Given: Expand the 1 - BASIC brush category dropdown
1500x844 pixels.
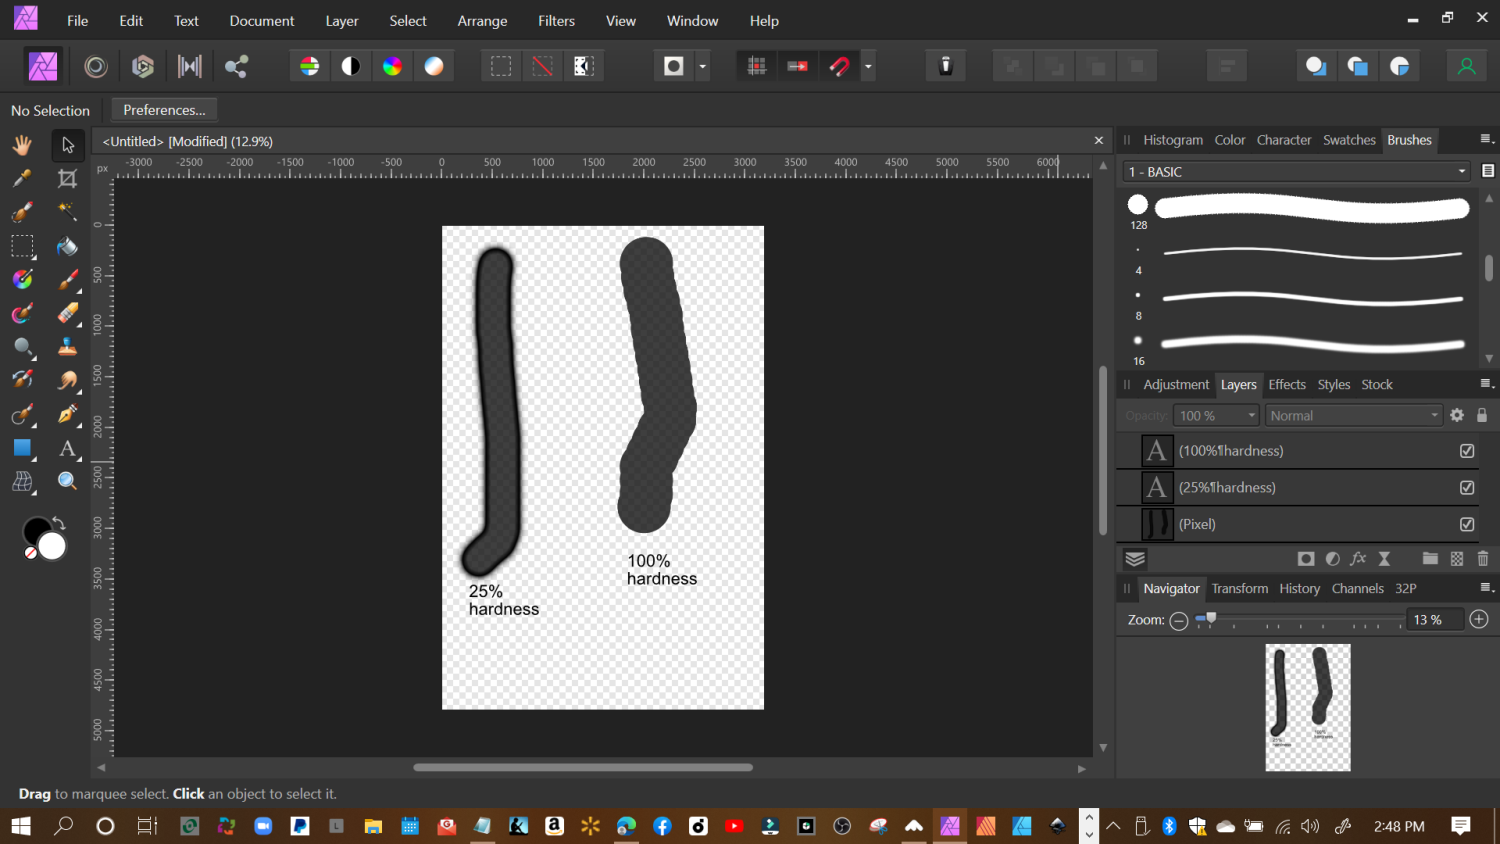Looking at the screenshot, I should (1297, 172).
